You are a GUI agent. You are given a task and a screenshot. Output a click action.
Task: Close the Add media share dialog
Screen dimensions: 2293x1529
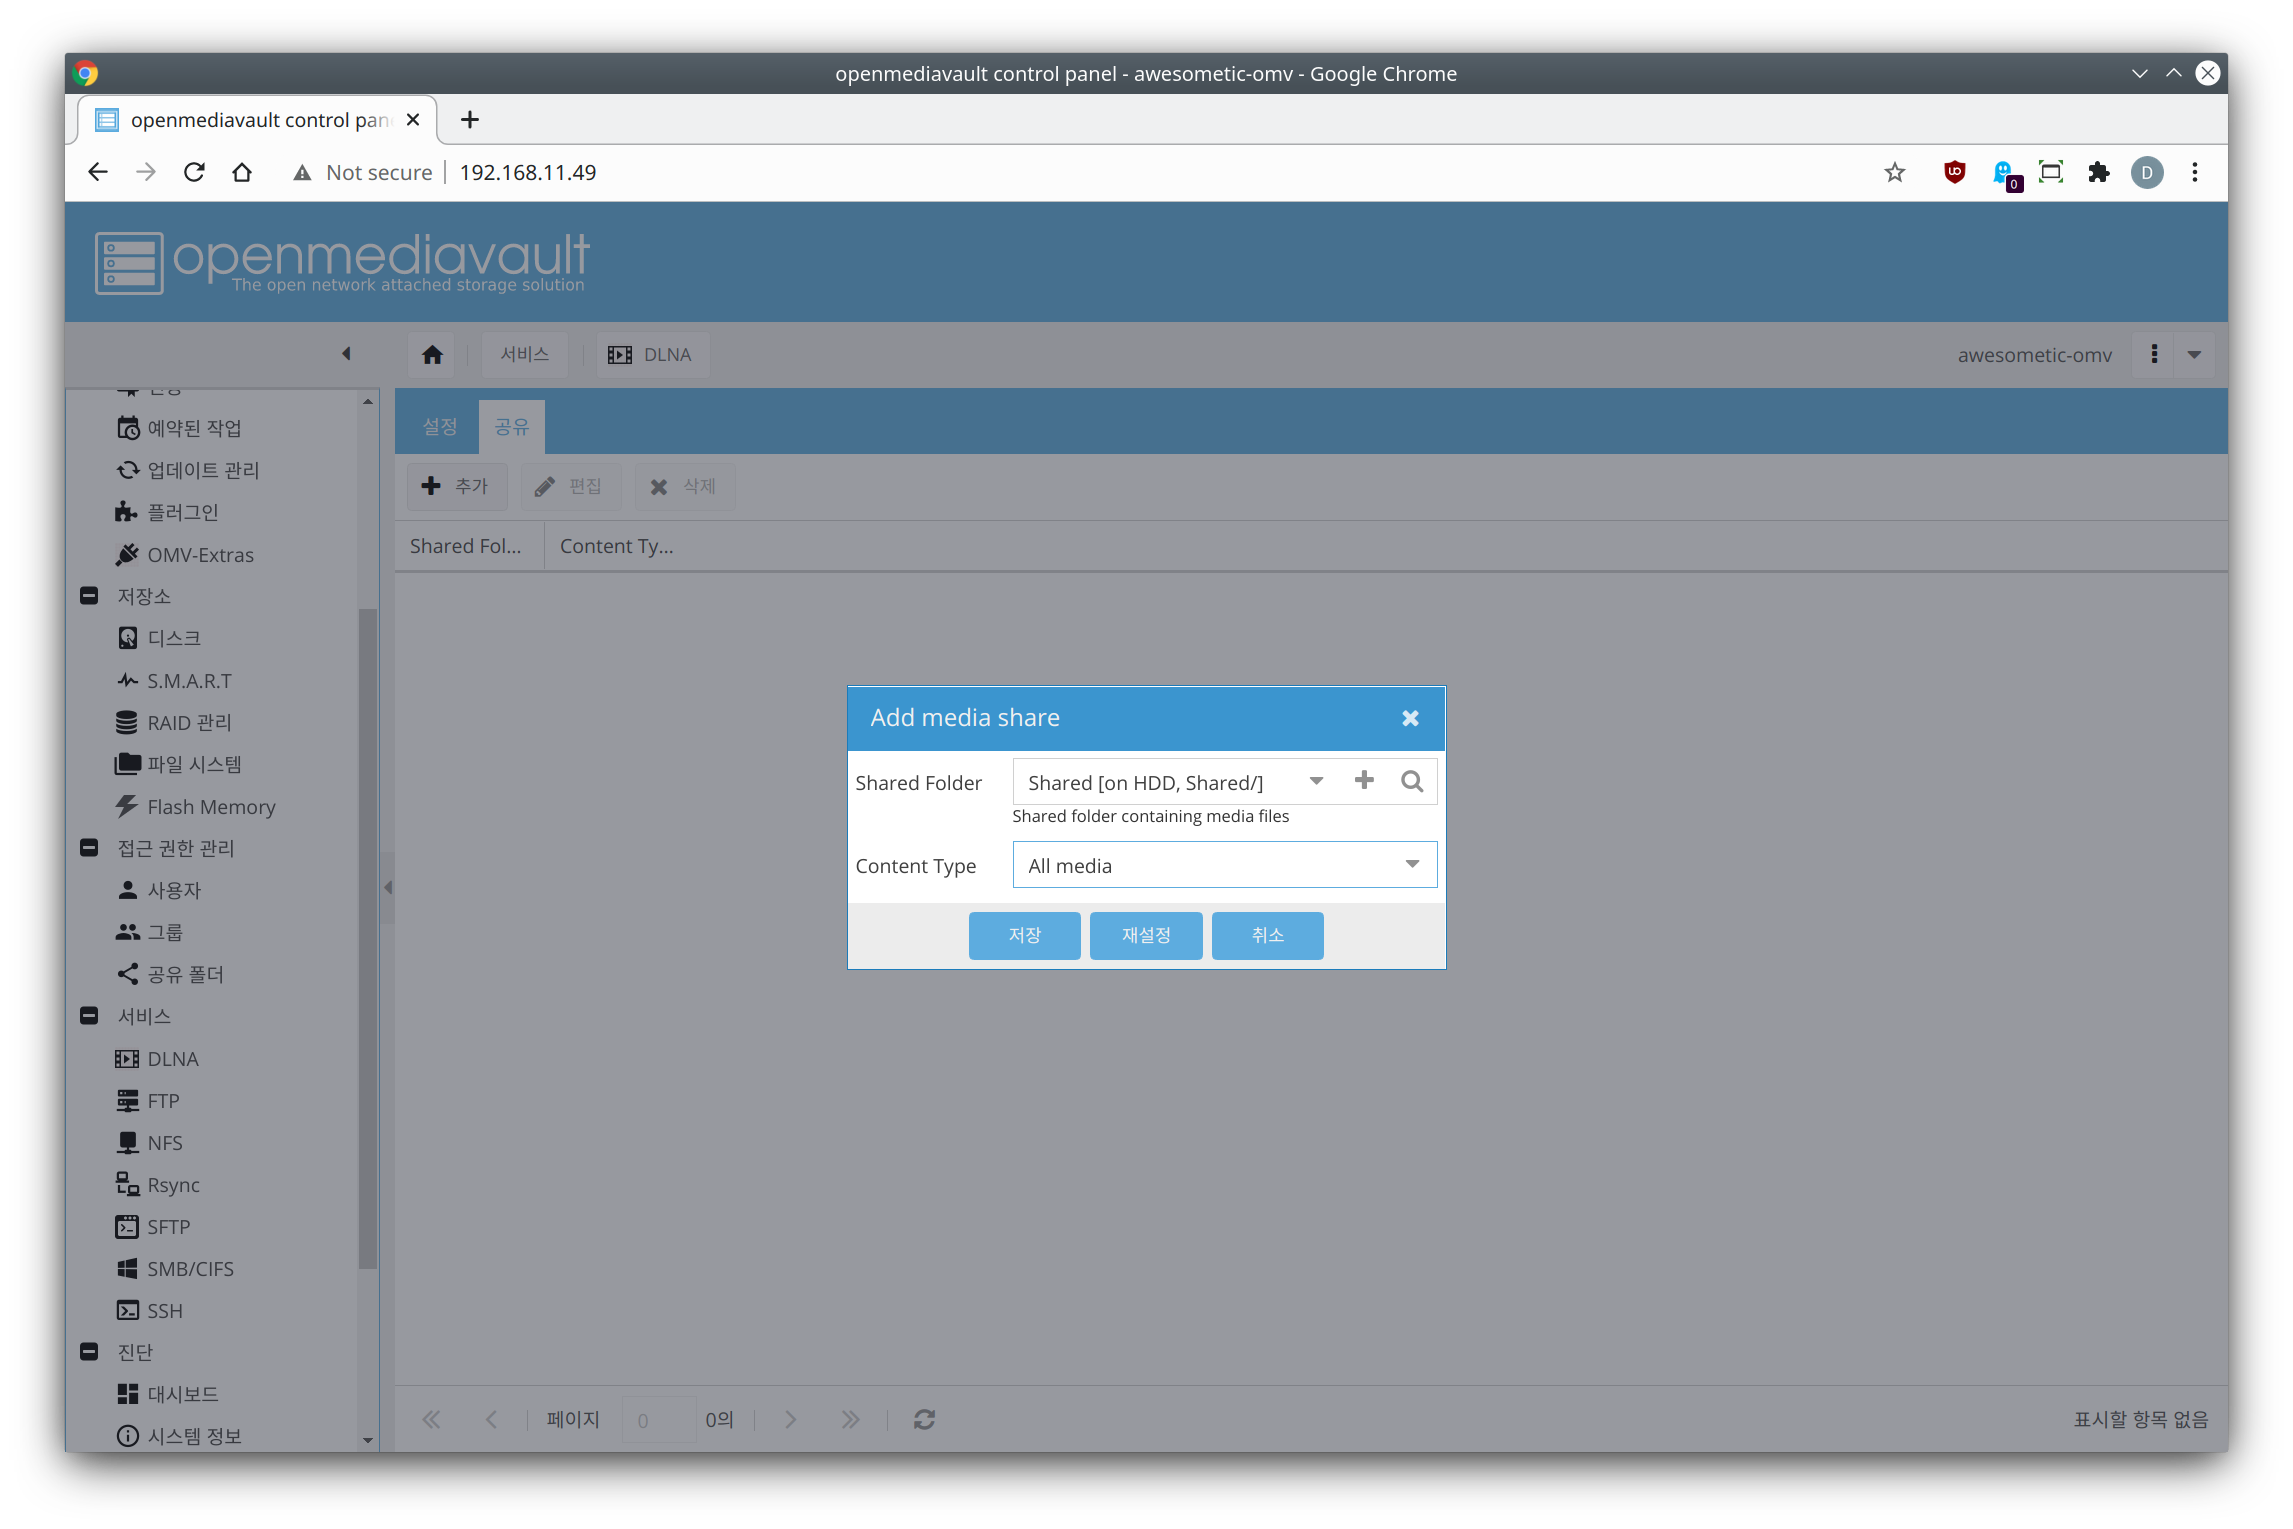pos(1410,718)
